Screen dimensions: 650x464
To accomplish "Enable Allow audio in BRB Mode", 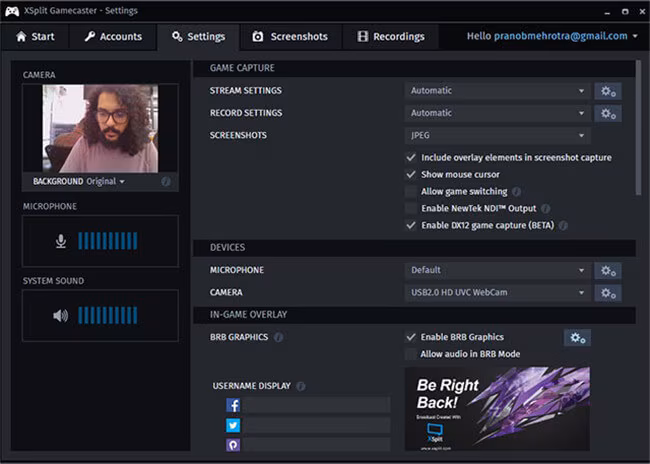I will point(411,354).
